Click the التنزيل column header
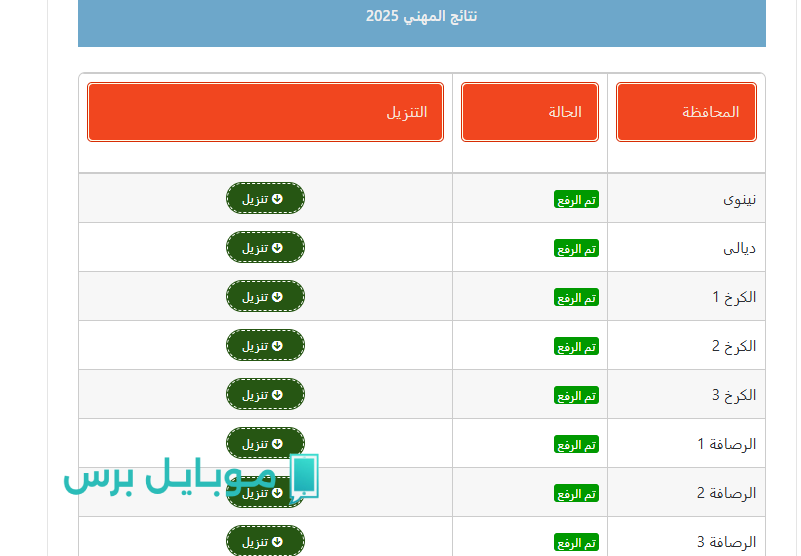The image size is (801, 556). 265,112
